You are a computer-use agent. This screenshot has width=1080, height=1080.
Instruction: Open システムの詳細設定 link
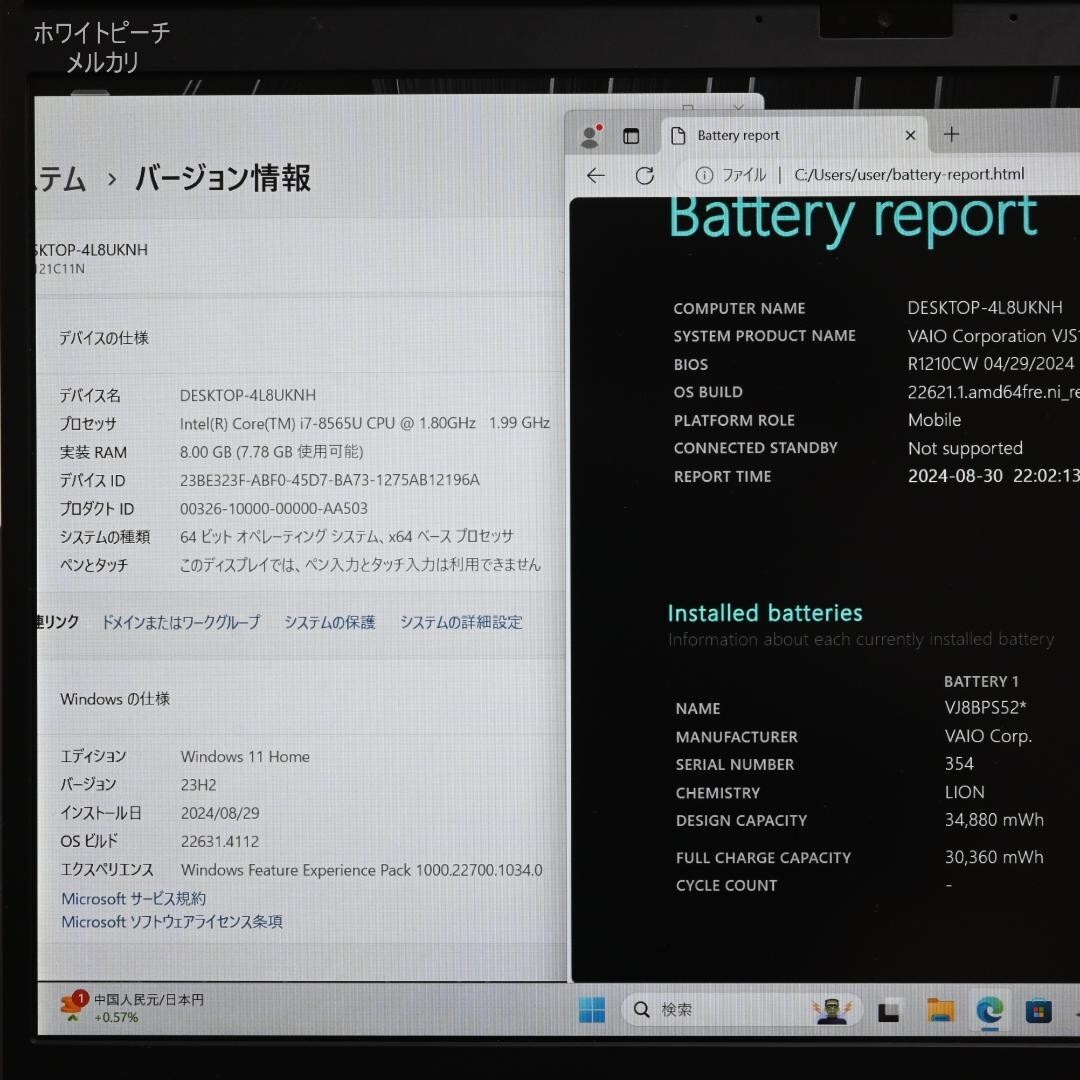coord(461,623)
